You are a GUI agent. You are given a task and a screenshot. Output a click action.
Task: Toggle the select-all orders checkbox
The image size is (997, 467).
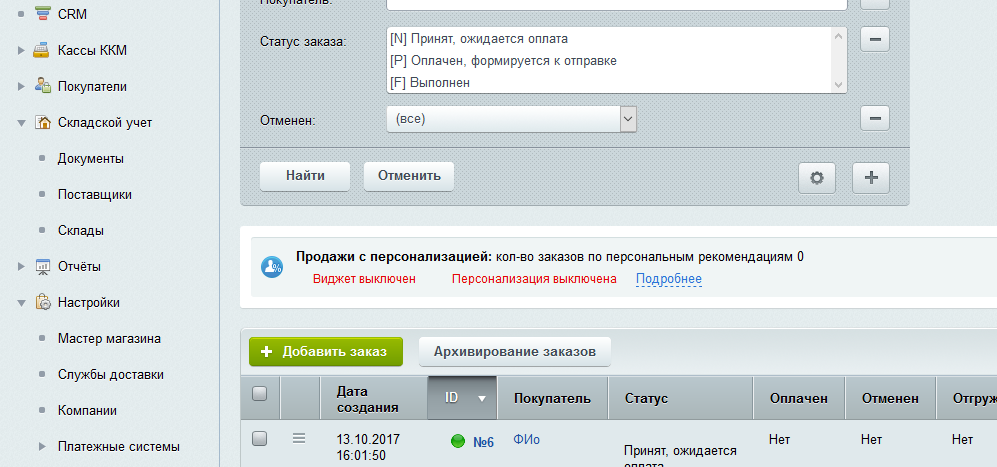[260, 394]
